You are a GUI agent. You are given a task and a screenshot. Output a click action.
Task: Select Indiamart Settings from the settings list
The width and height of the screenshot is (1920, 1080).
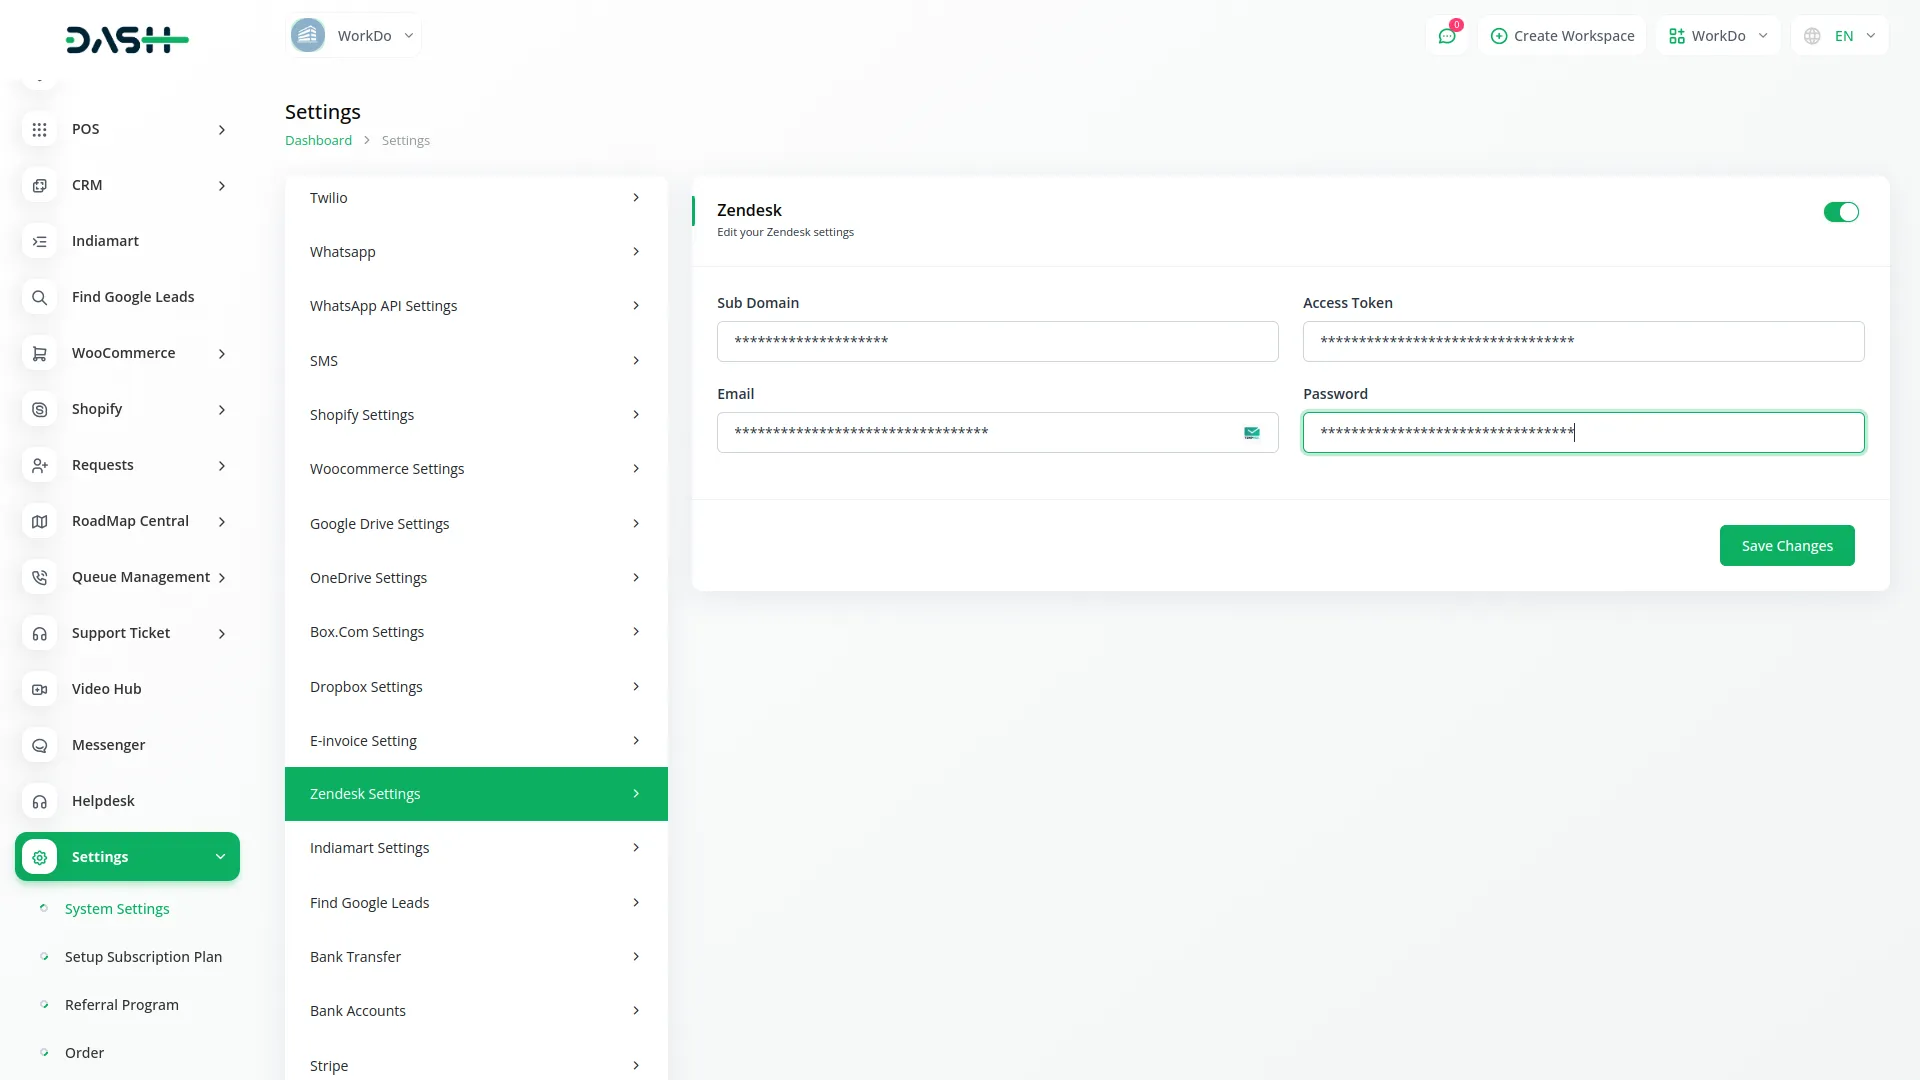pyautogui.click(x=475, y=847)
